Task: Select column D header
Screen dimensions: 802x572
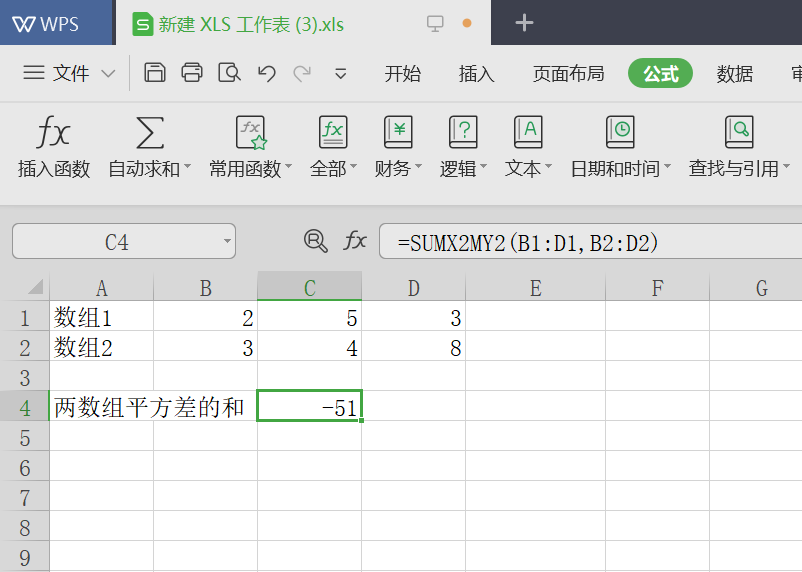Action: pyautogui.click(x=414, y=288)
